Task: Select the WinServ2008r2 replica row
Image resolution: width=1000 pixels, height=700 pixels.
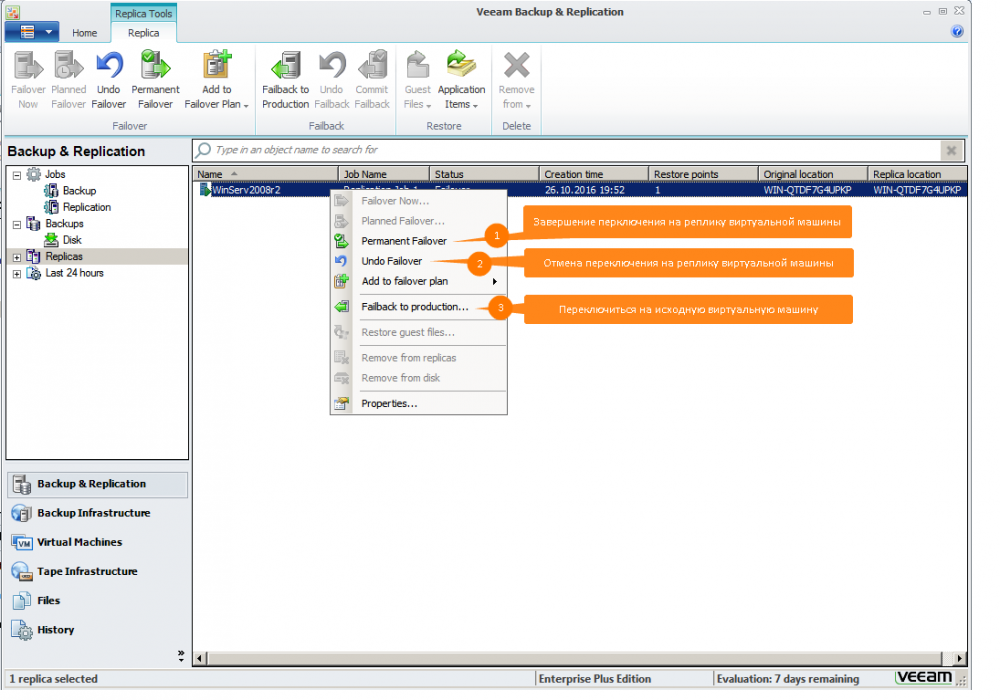Action: (x=580, y=190)
